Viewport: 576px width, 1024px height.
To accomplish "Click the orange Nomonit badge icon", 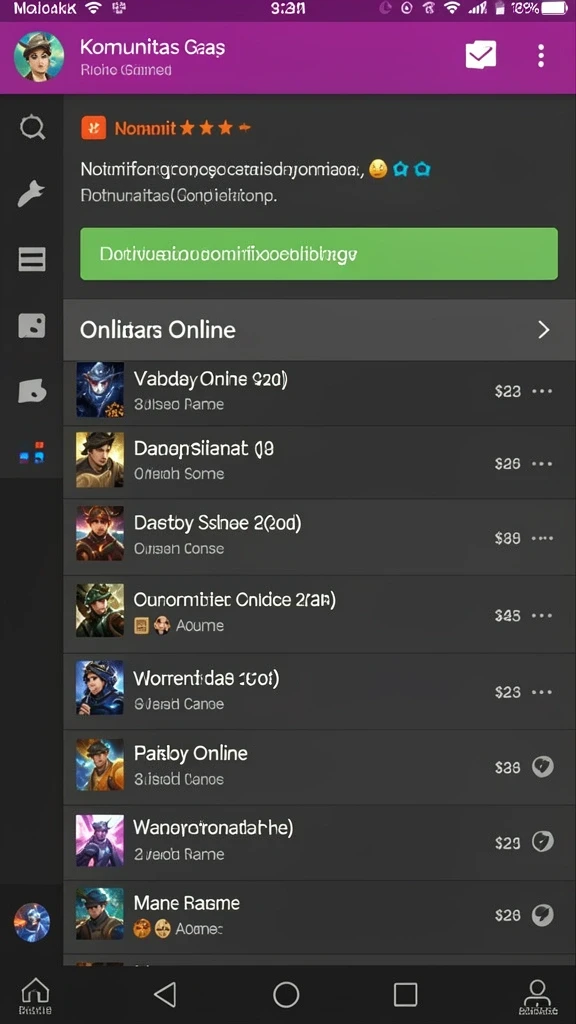I will click(93, 128).
